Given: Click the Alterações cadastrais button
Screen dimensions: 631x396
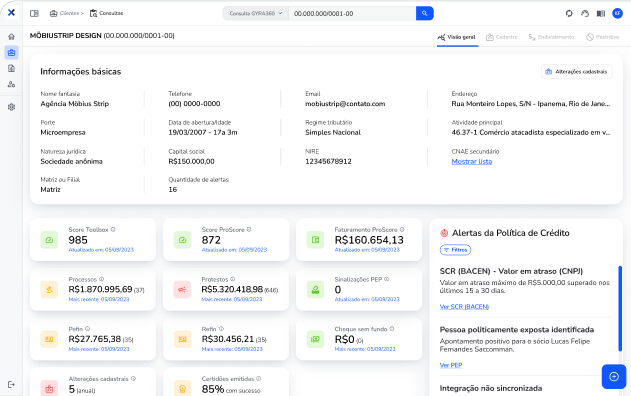Looking at the screenshot, I should [577, 72].
